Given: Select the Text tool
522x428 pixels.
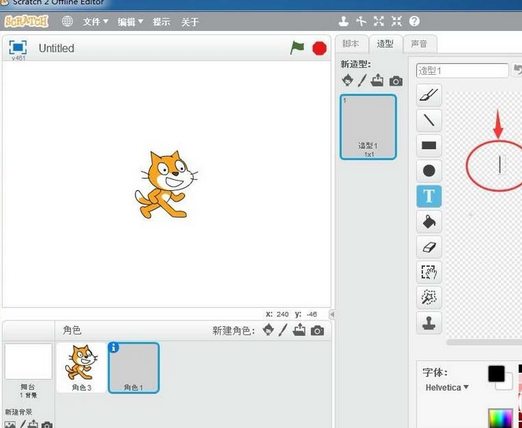Looking at the screenshot, I should click(x=429, y=196).
